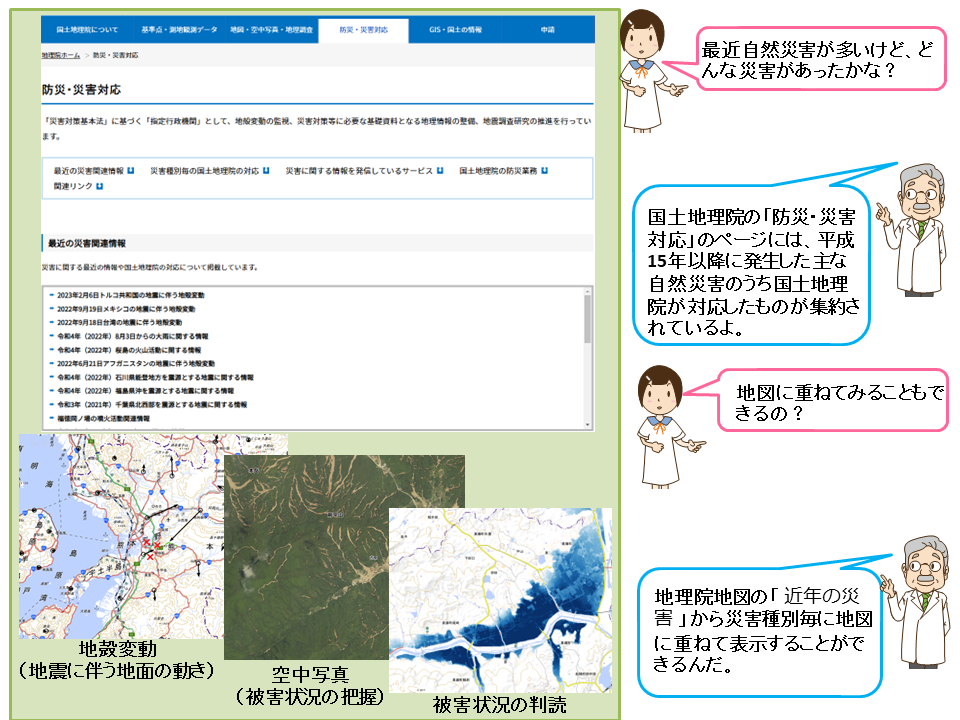Open 石川県能登地方を震源とする地震 link
Viewport: 960px width, 720px height.
(x=156, y=377)
